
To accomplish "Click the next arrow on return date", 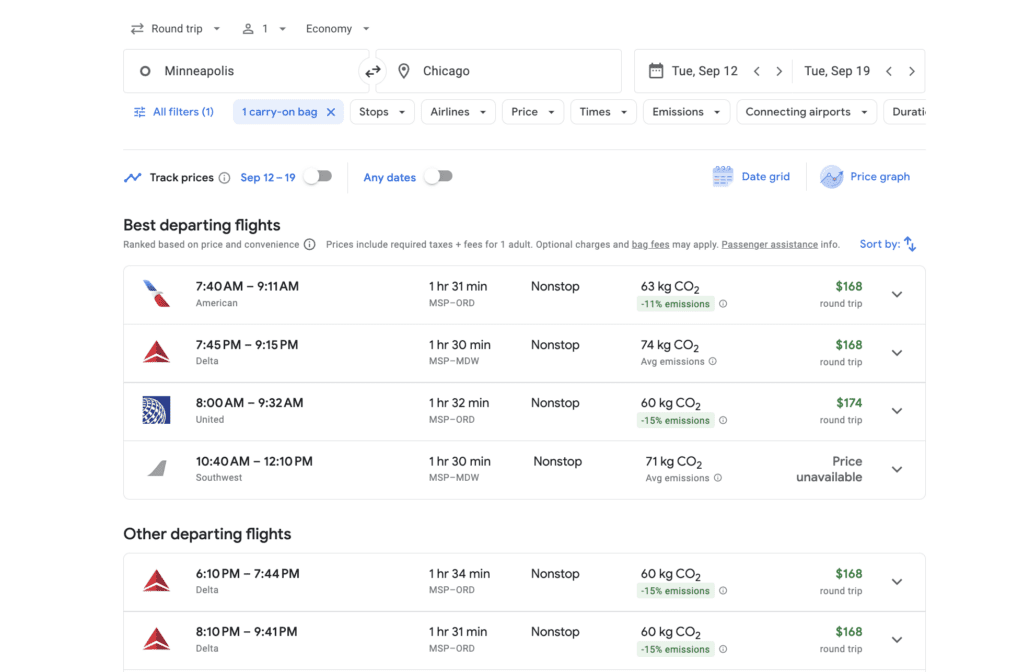I will point(911,70).
